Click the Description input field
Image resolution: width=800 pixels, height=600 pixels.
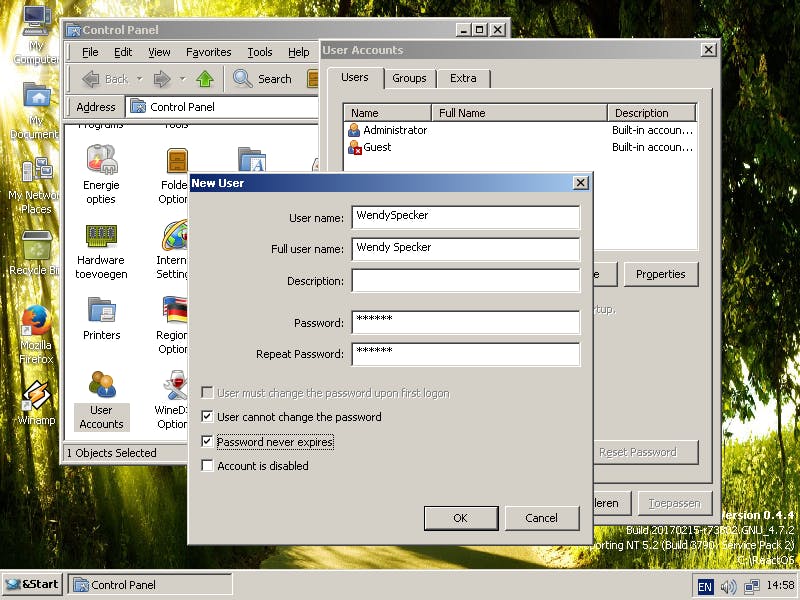[x=466, y=281]
